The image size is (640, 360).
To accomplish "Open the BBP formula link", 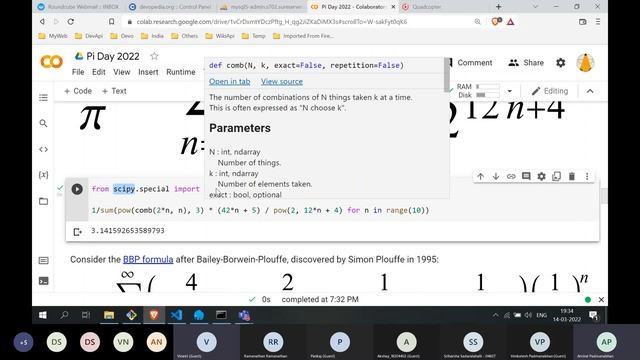I will click(x=148, y=260).
